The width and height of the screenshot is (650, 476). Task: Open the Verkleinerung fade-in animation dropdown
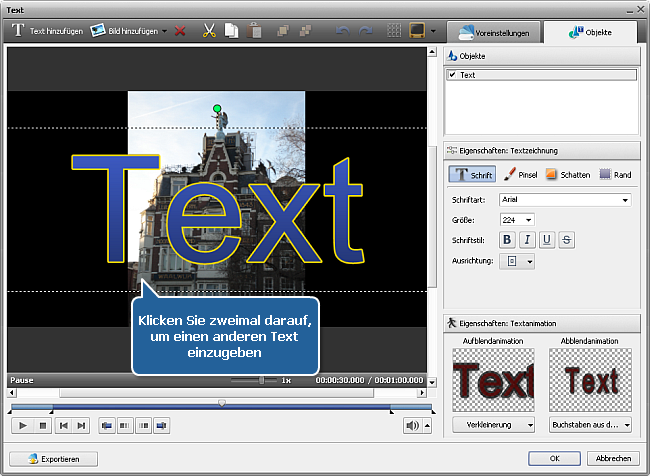pos(489,425)
